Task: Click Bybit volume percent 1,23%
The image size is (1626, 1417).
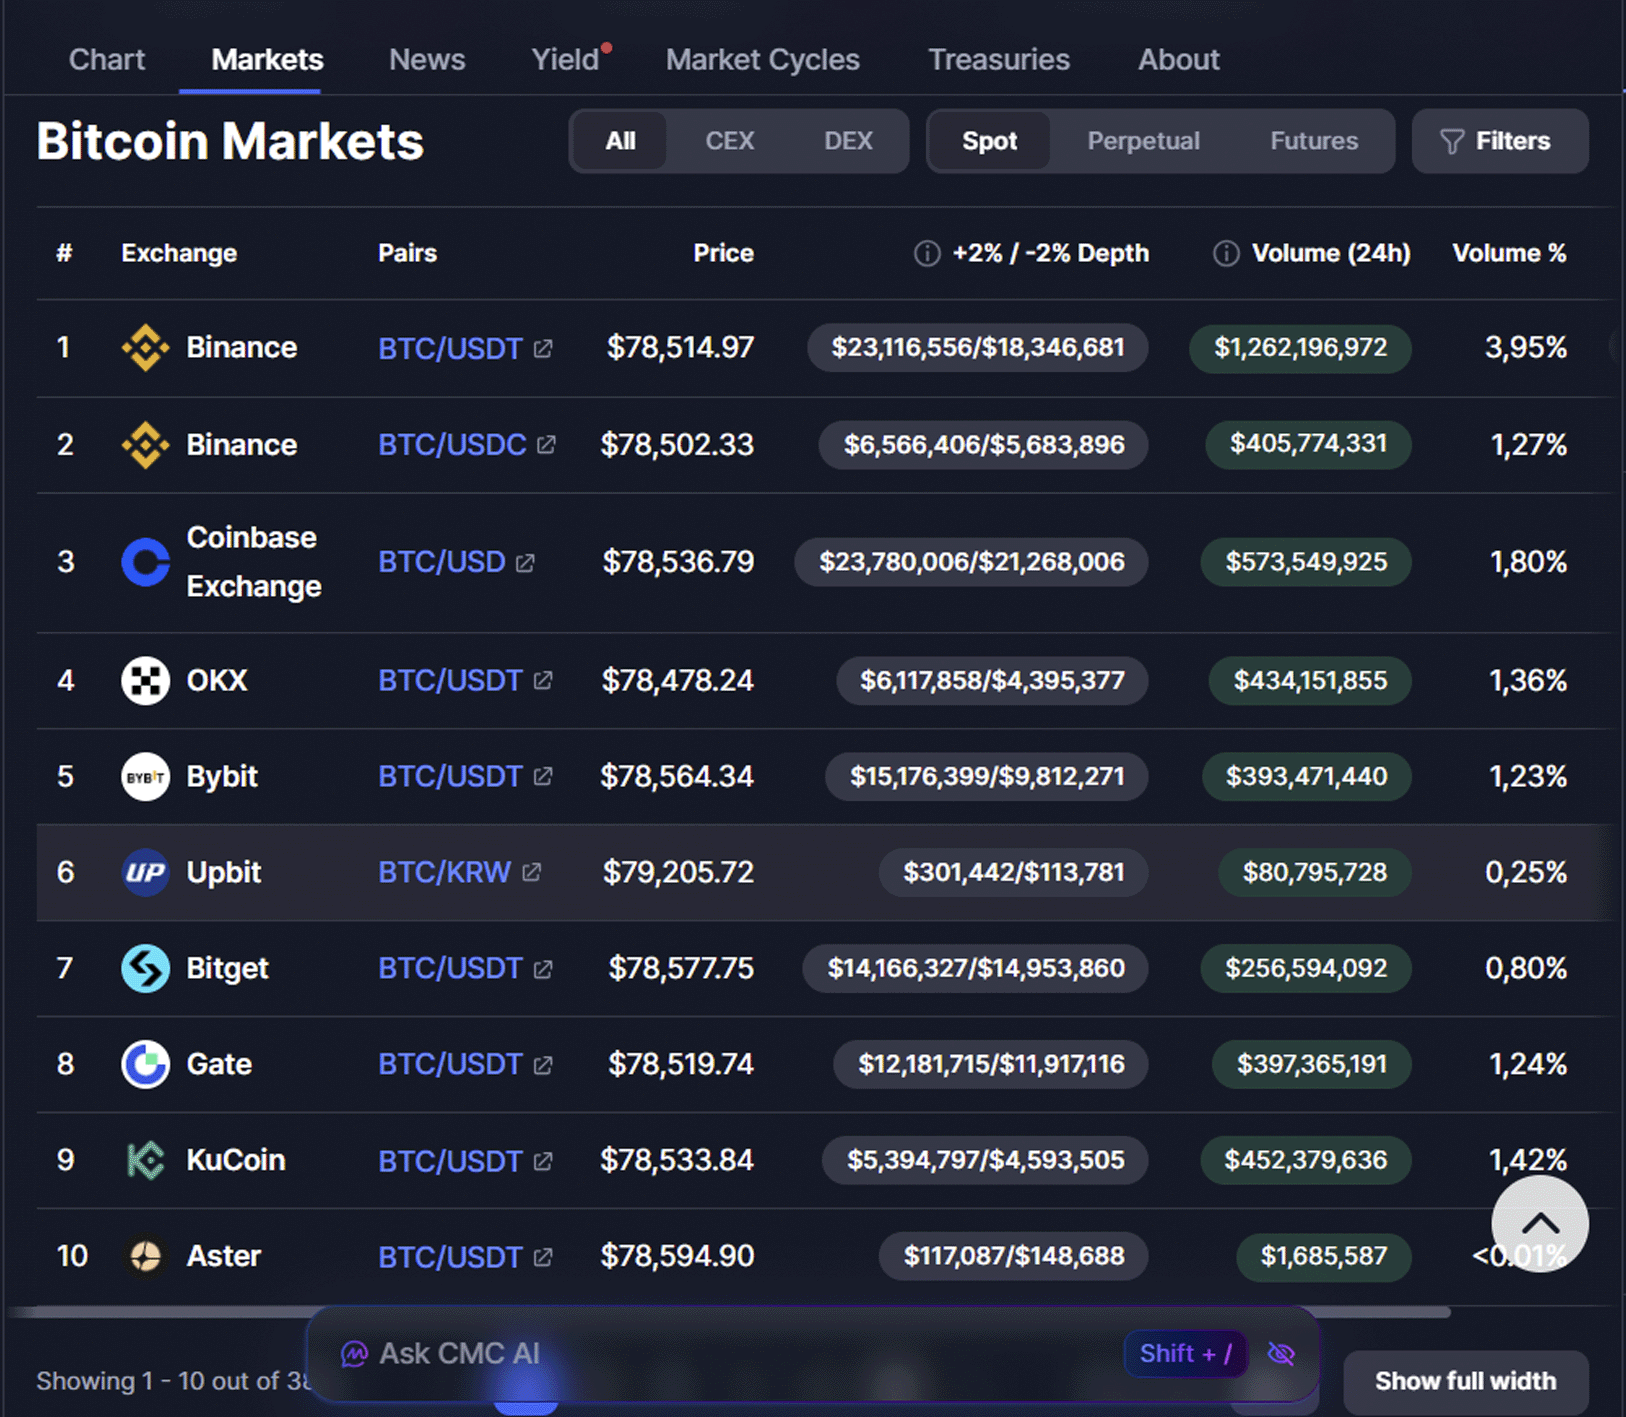Action: [1527, 777]
